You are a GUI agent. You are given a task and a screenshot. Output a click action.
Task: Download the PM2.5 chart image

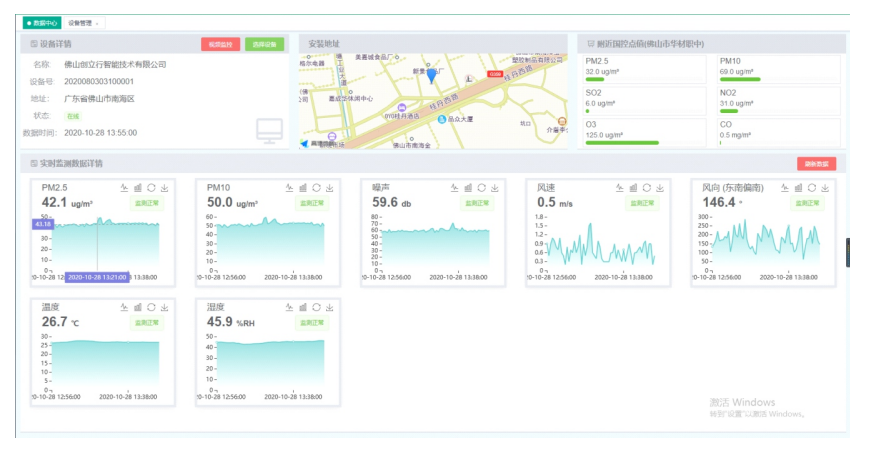coord(164,187)
